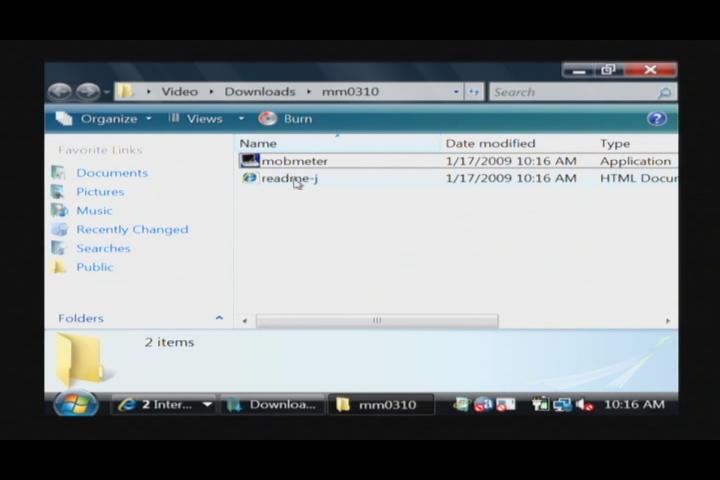Sort by the Date modified column header
Viewport: 720px width, 480px height.
[518, 143]
